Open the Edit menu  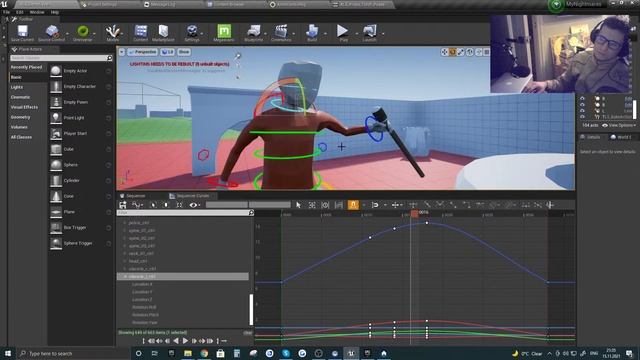click(x=20, y=12)
